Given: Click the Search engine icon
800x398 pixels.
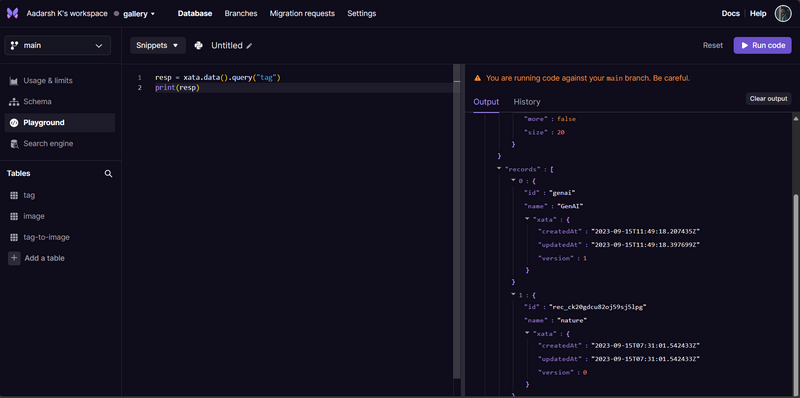Looking at the screenshot, I should (x=14, y=144).
